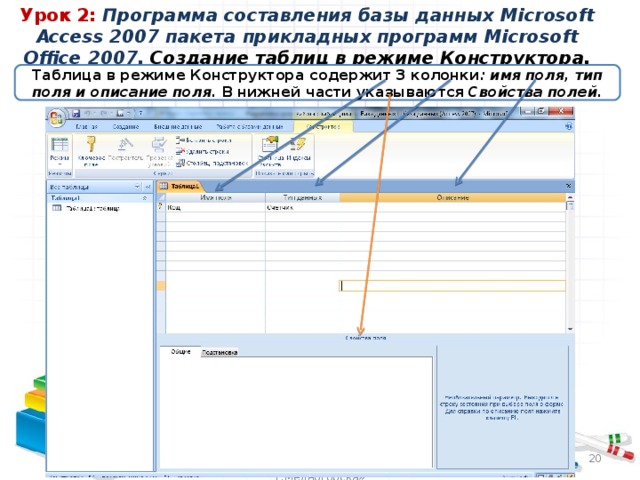Screen dimensions: 640x480
Task: Click the Undo arrow in quick access toolbar
Action: (x=87, y=113)
